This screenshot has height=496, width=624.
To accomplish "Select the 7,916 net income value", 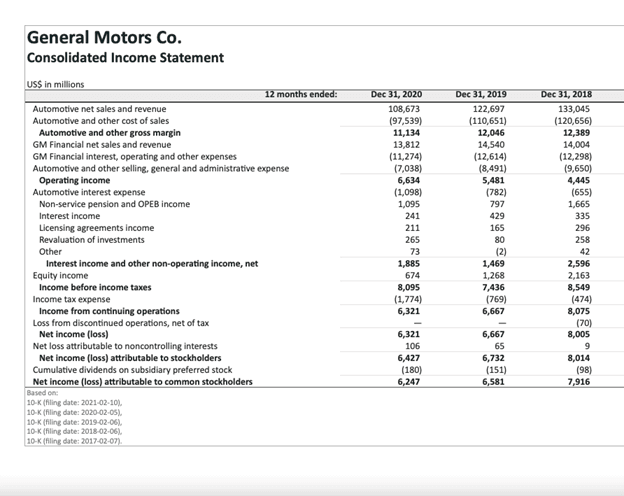I will click(575, 381).
